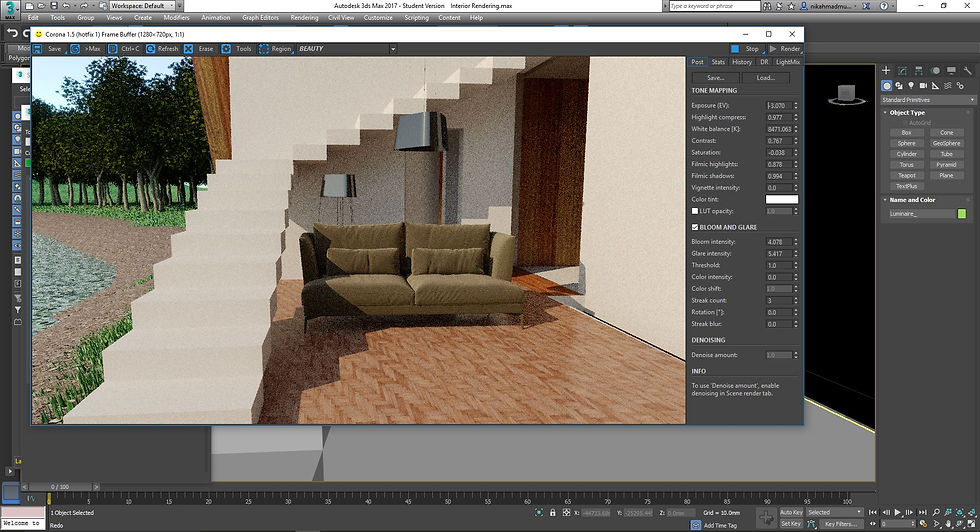This screenshot has width=980, height=532.
Task: Click the White balance [K] value field
Action: click(779, 129)
